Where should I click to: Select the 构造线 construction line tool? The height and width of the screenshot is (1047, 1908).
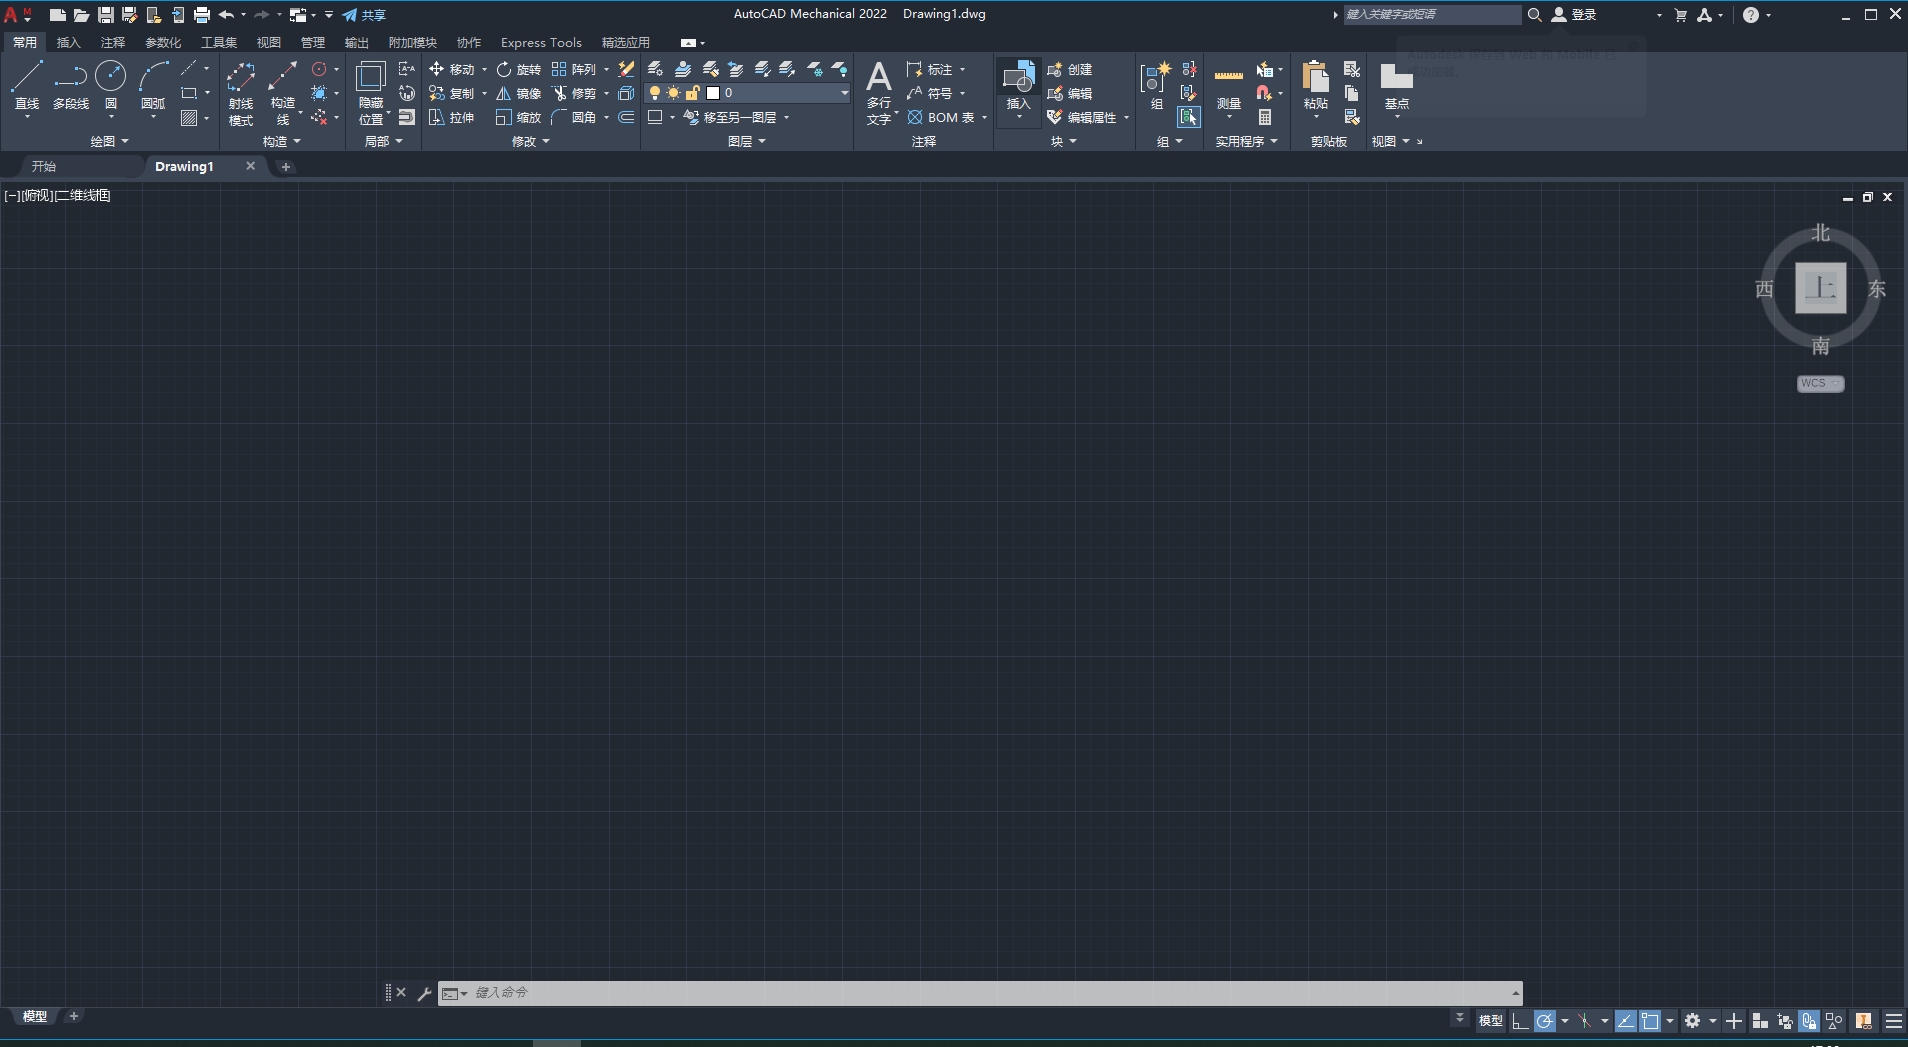pos(283,93)
